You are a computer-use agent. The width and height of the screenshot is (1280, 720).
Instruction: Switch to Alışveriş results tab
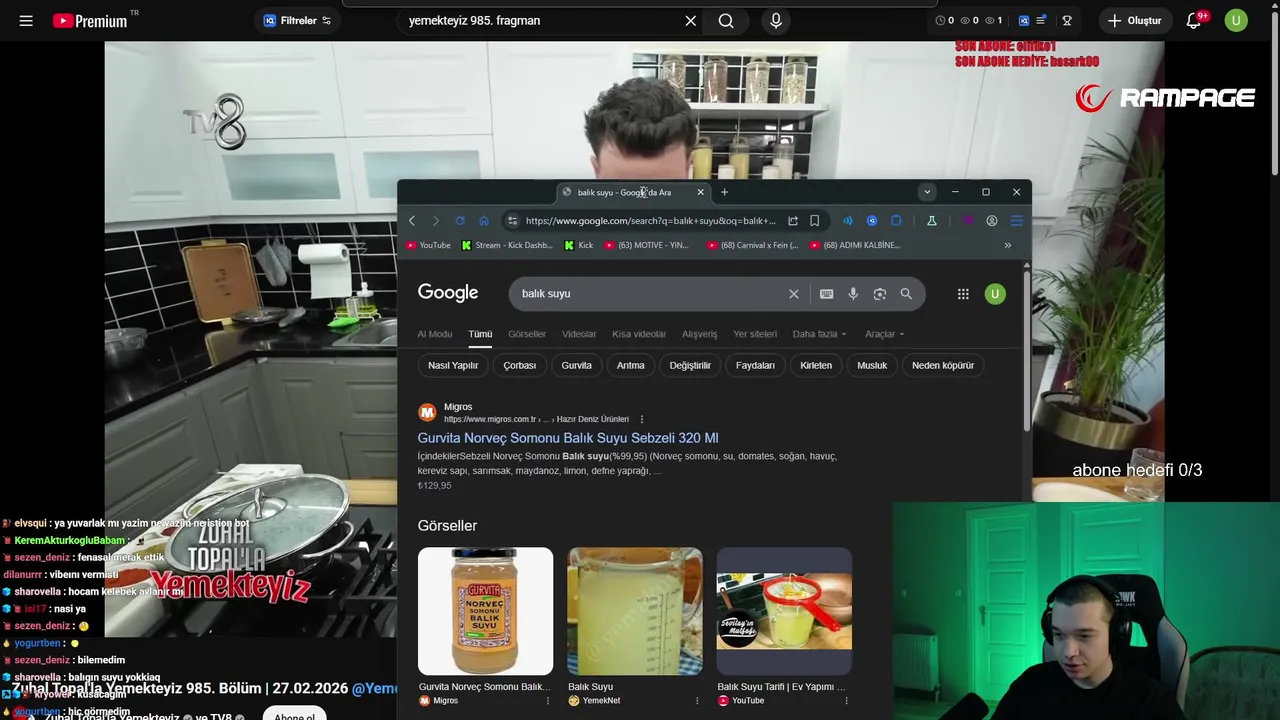click(700, 334)
